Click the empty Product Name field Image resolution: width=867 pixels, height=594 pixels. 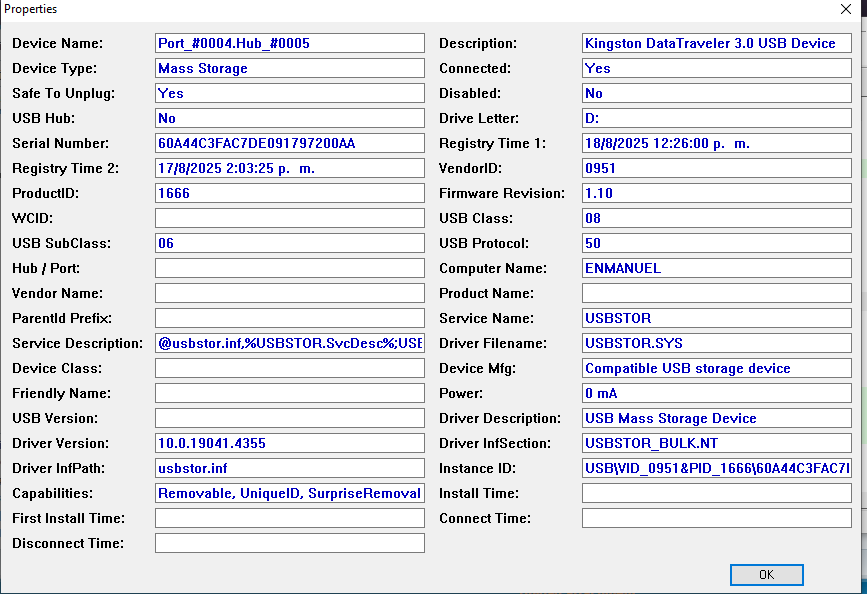[x=717, y=293]
